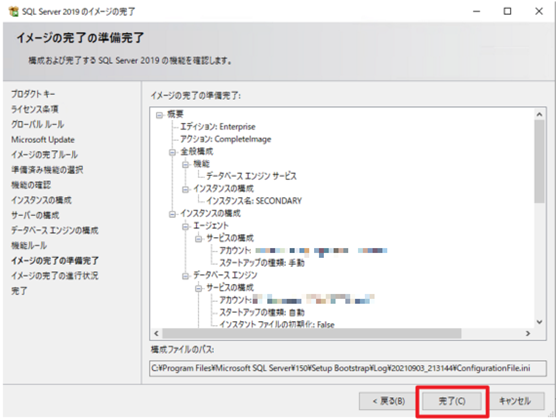Image resolution: width=556 pixels, height=419 pixels.
Task: Collapse the エージェント tree node
Action: click(x=185, y=226)
